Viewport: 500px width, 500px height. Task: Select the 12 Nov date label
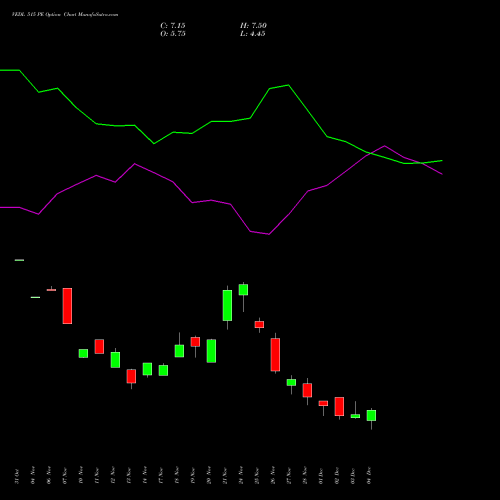click(x=113, y=475)
